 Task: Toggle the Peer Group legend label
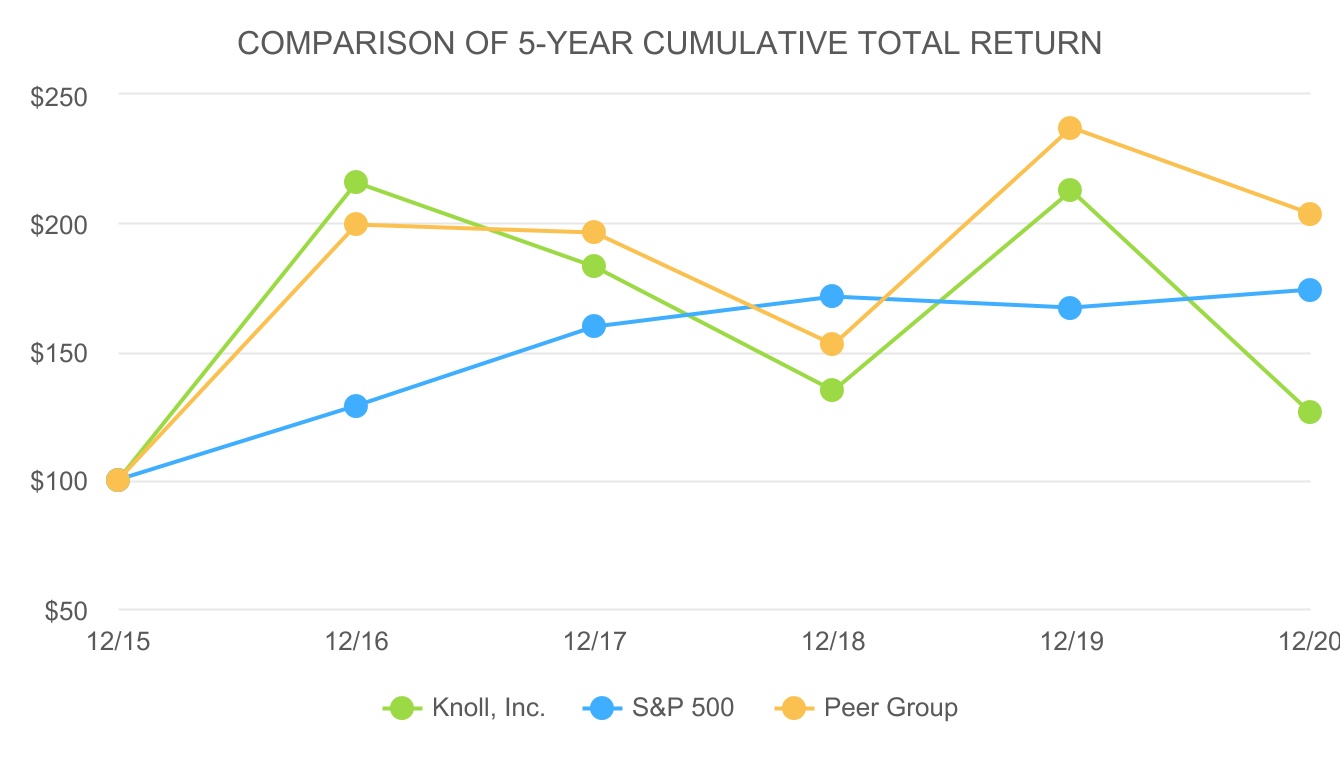pos(890,708)
